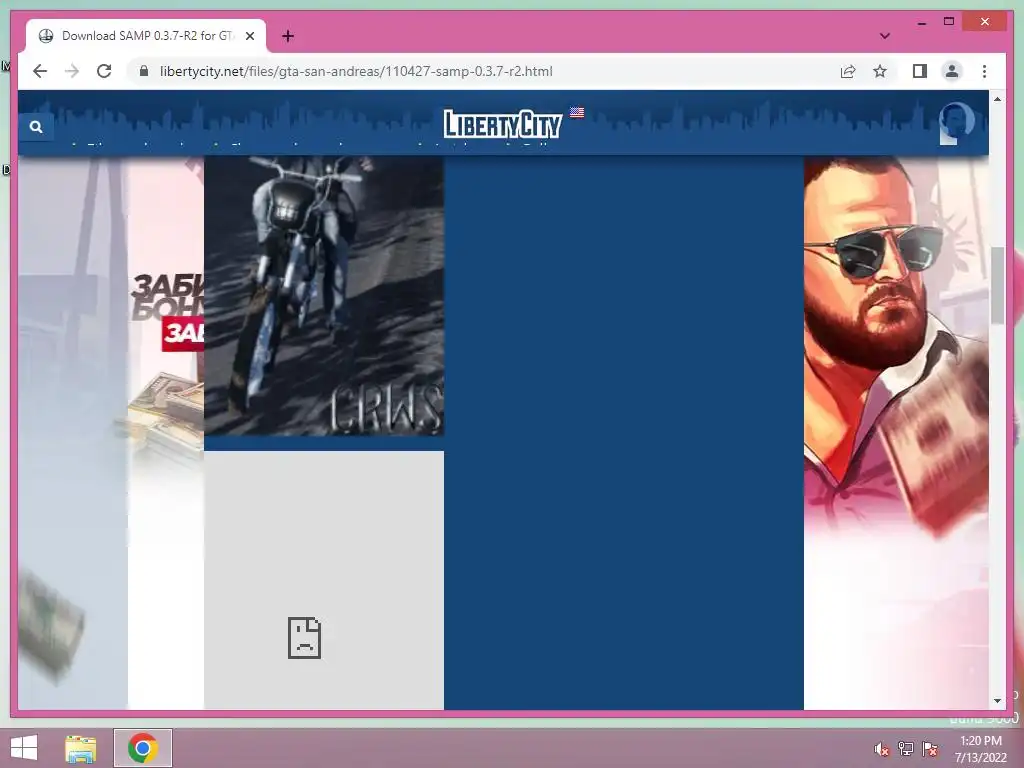
Task: Open the LibertyCity logo home link
Action: pyautogui.click(x=502, y=124)
